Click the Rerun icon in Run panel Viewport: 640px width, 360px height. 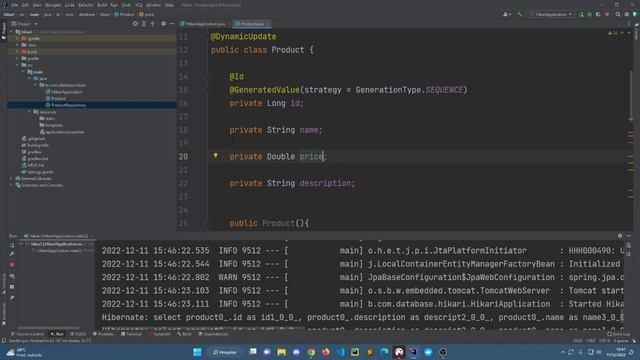click(x=12, y=244)
